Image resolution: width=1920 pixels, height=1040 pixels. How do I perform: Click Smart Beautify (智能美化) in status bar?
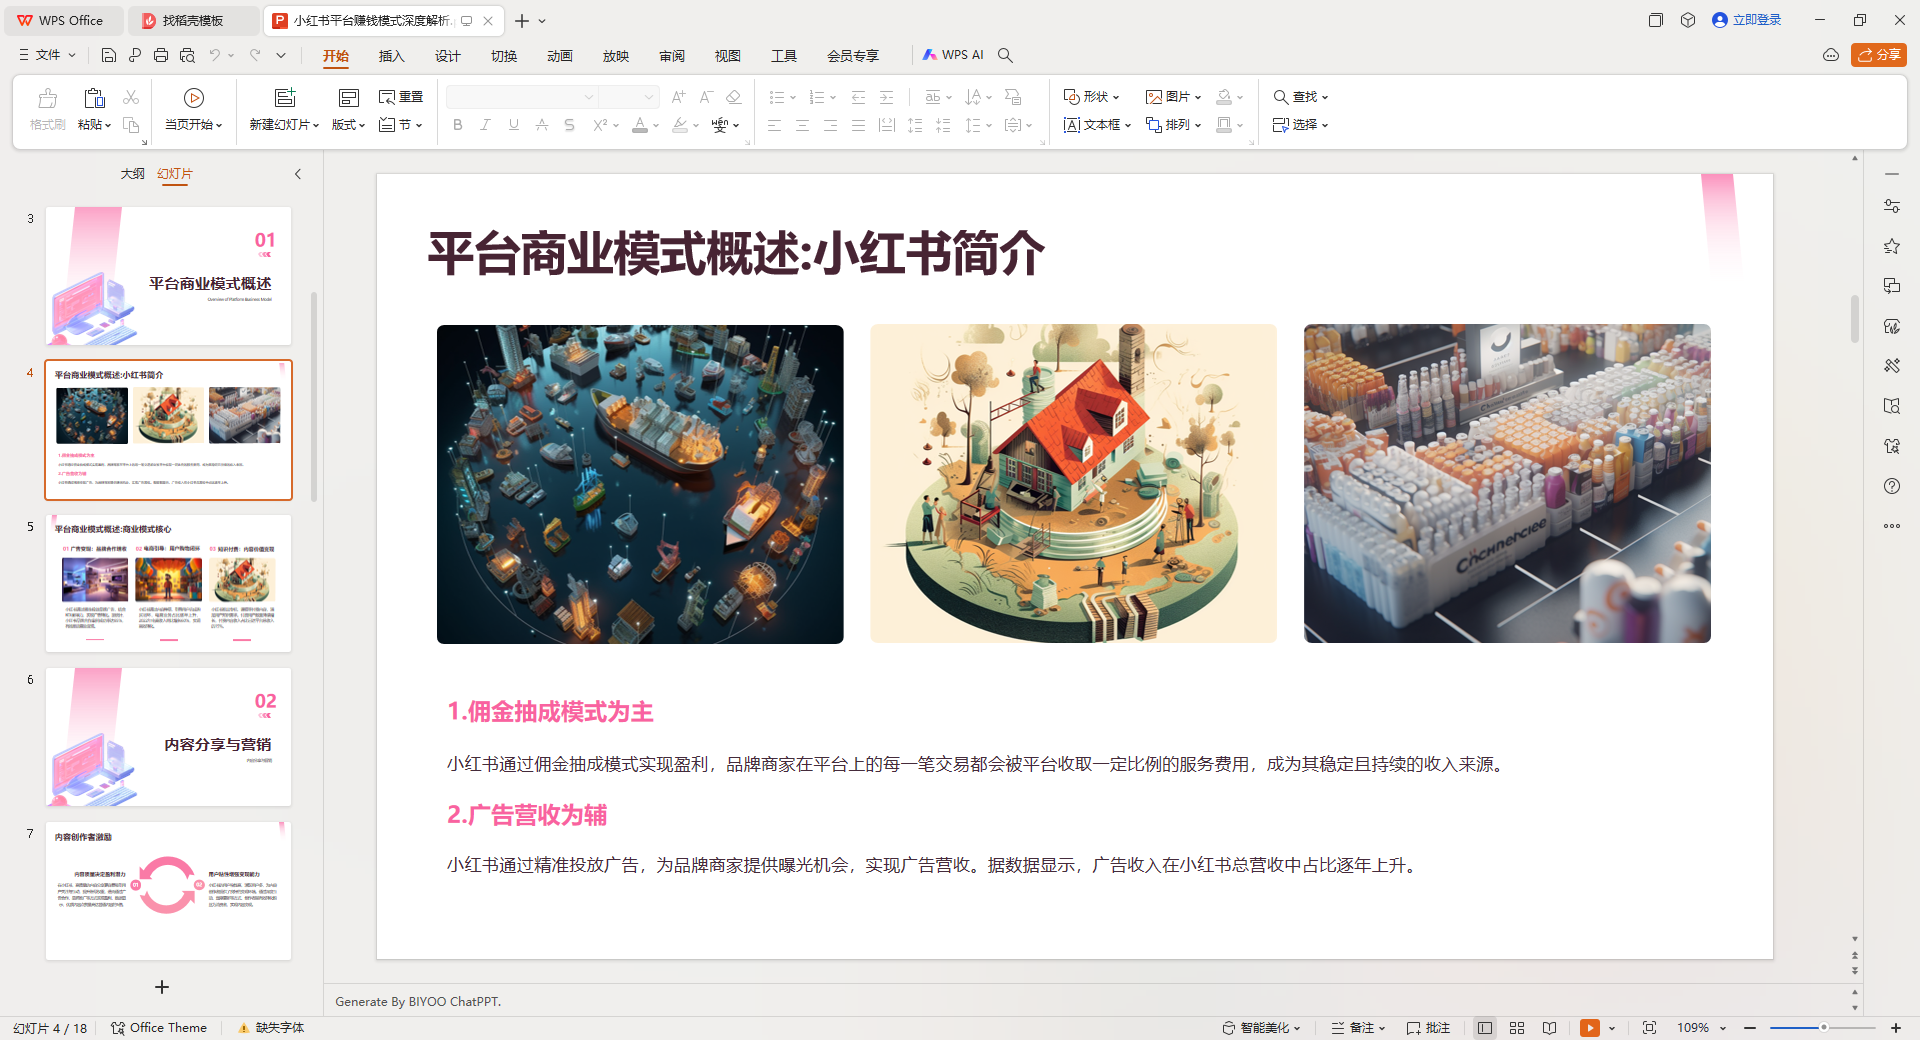(1262, 1028)
